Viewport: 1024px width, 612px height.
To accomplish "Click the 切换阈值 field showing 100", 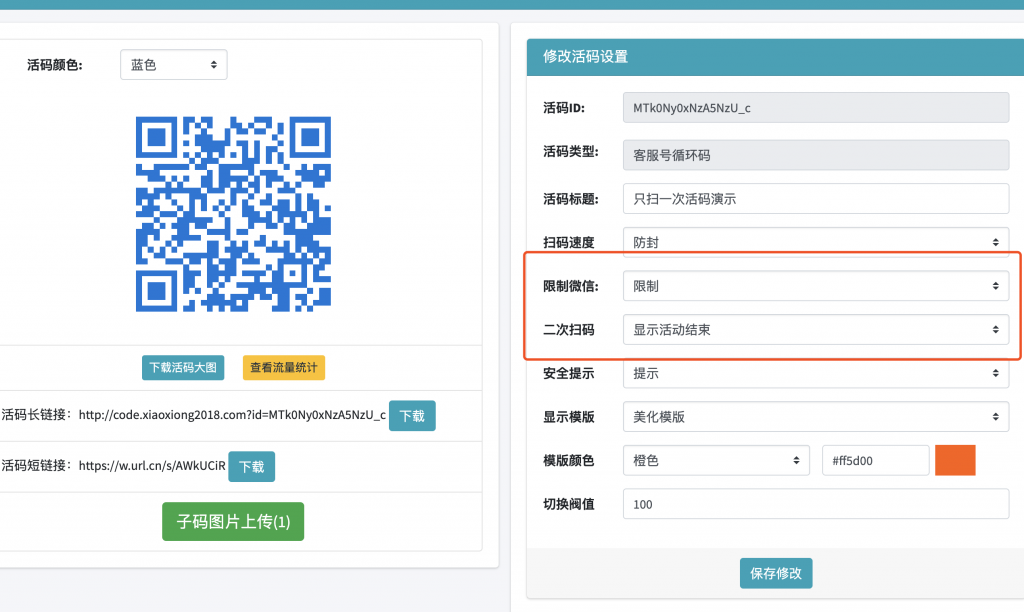I will tap(816, 504).
